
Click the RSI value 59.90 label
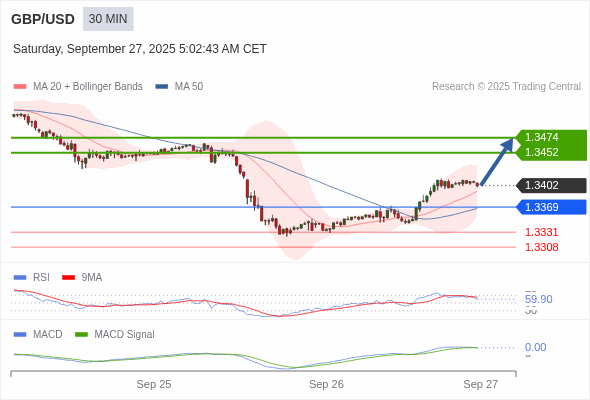(538, 300)
